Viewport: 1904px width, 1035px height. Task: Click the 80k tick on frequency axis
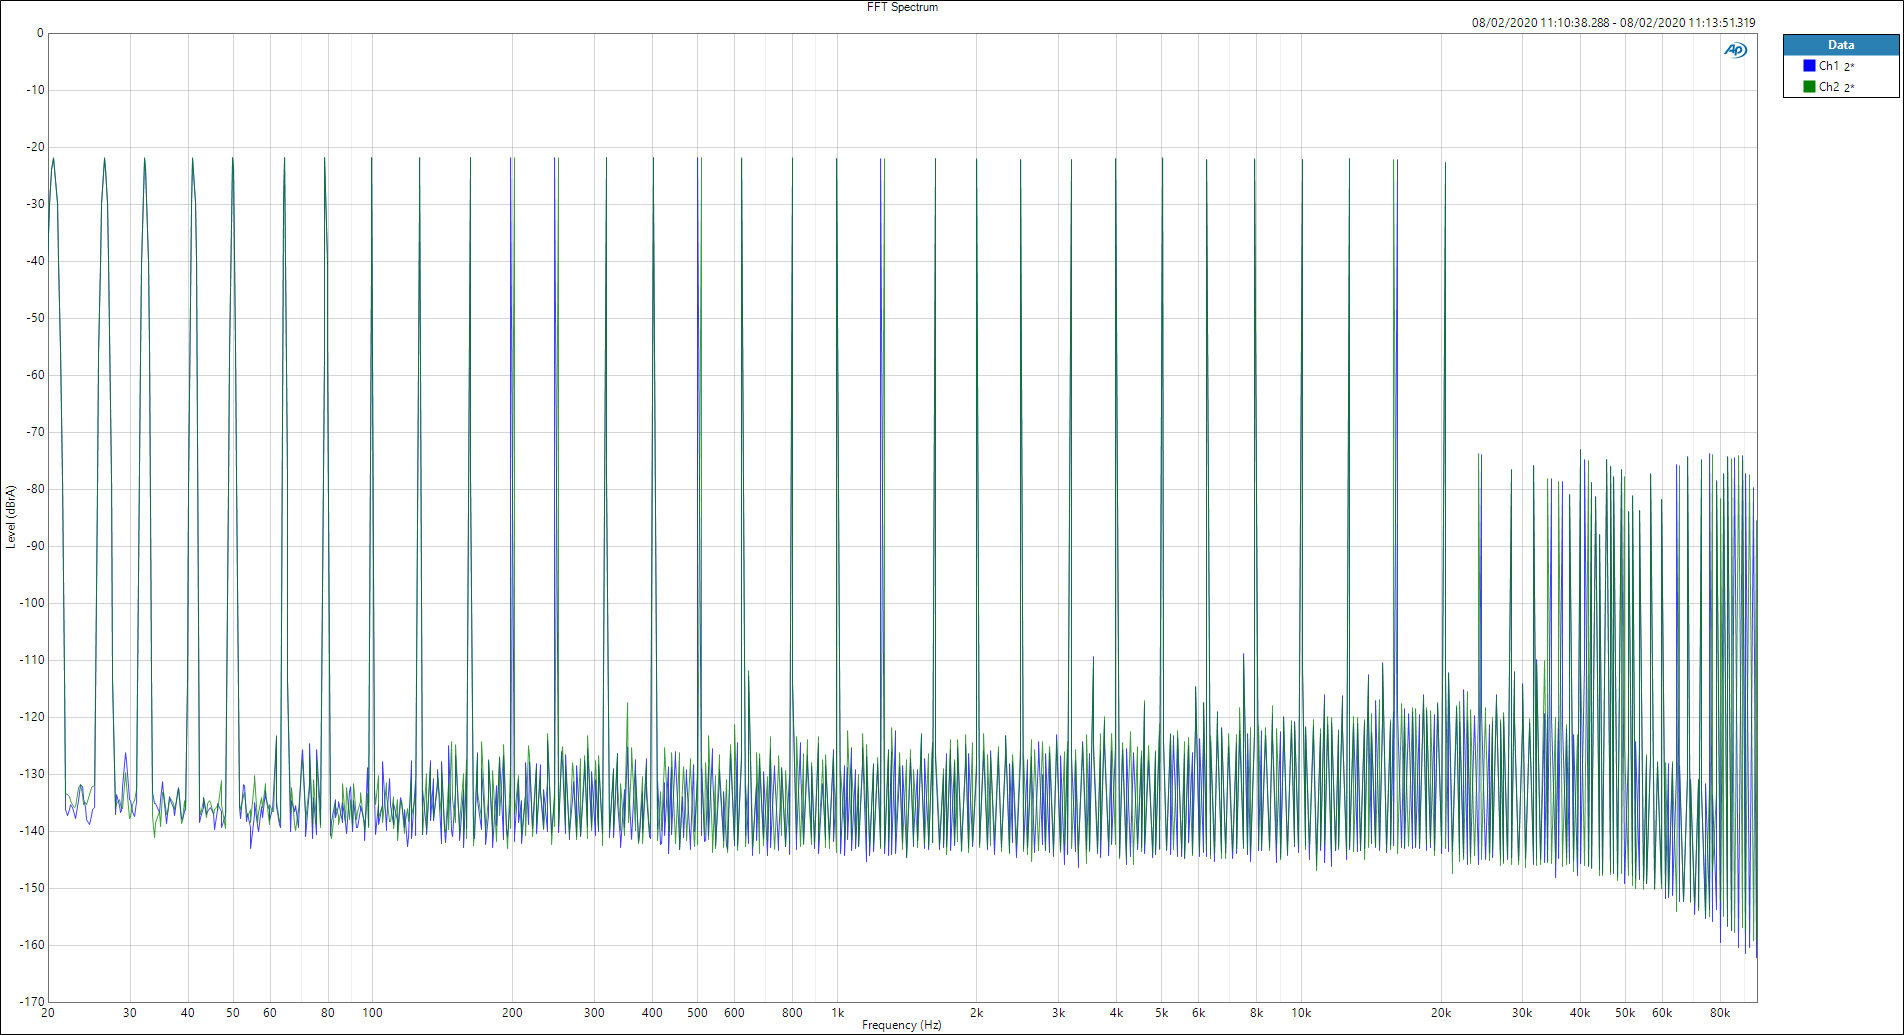click(x=1719, y=1013)
